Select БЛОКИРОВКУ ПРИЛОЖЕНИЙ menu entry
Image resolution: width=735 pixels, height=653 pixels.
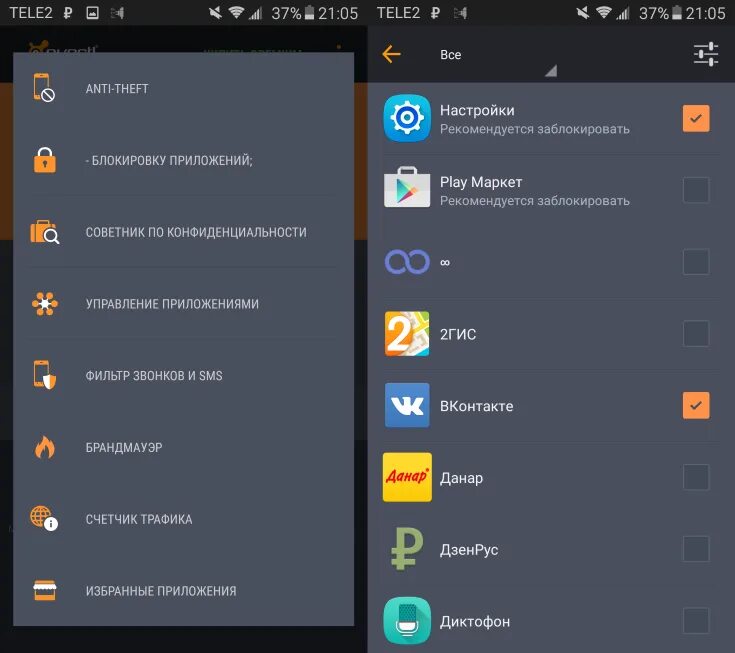183,160
